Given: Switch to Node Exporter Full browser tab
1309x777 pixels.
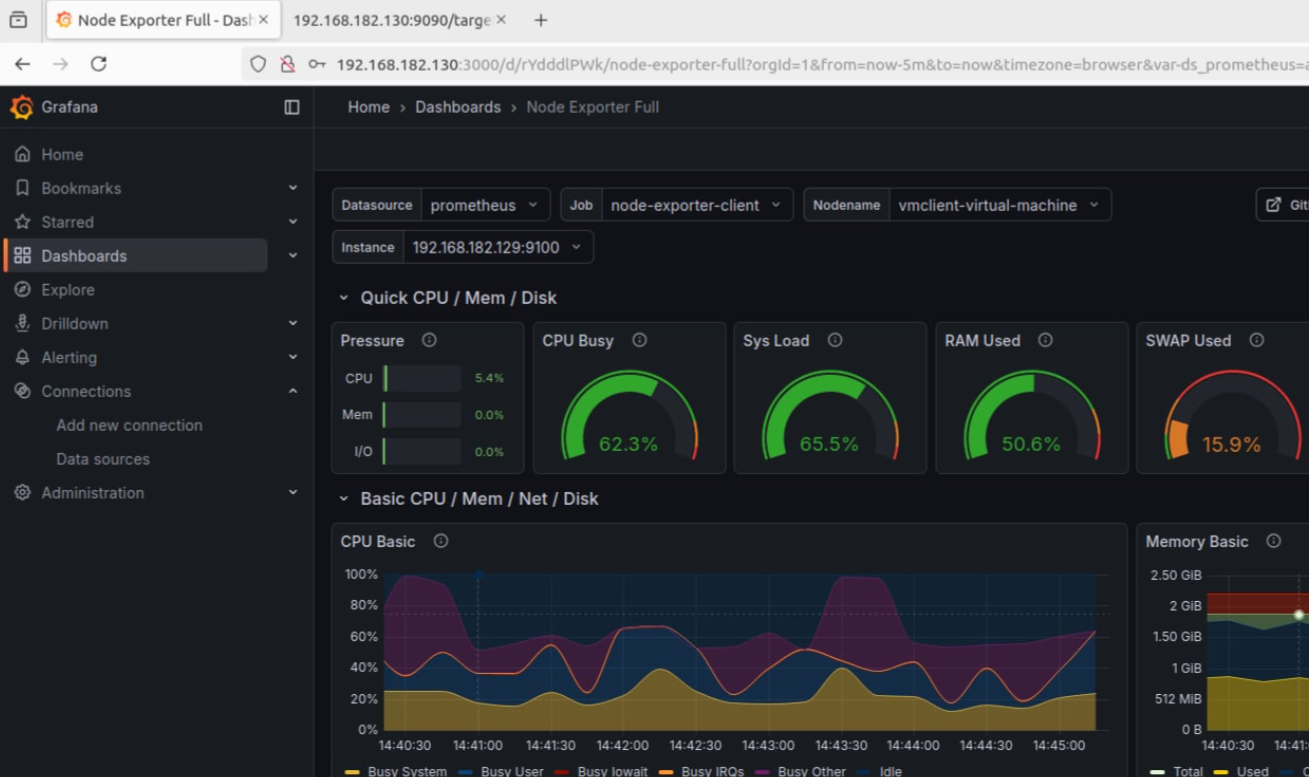Looking at the screenshot, I should coord(162,20).
